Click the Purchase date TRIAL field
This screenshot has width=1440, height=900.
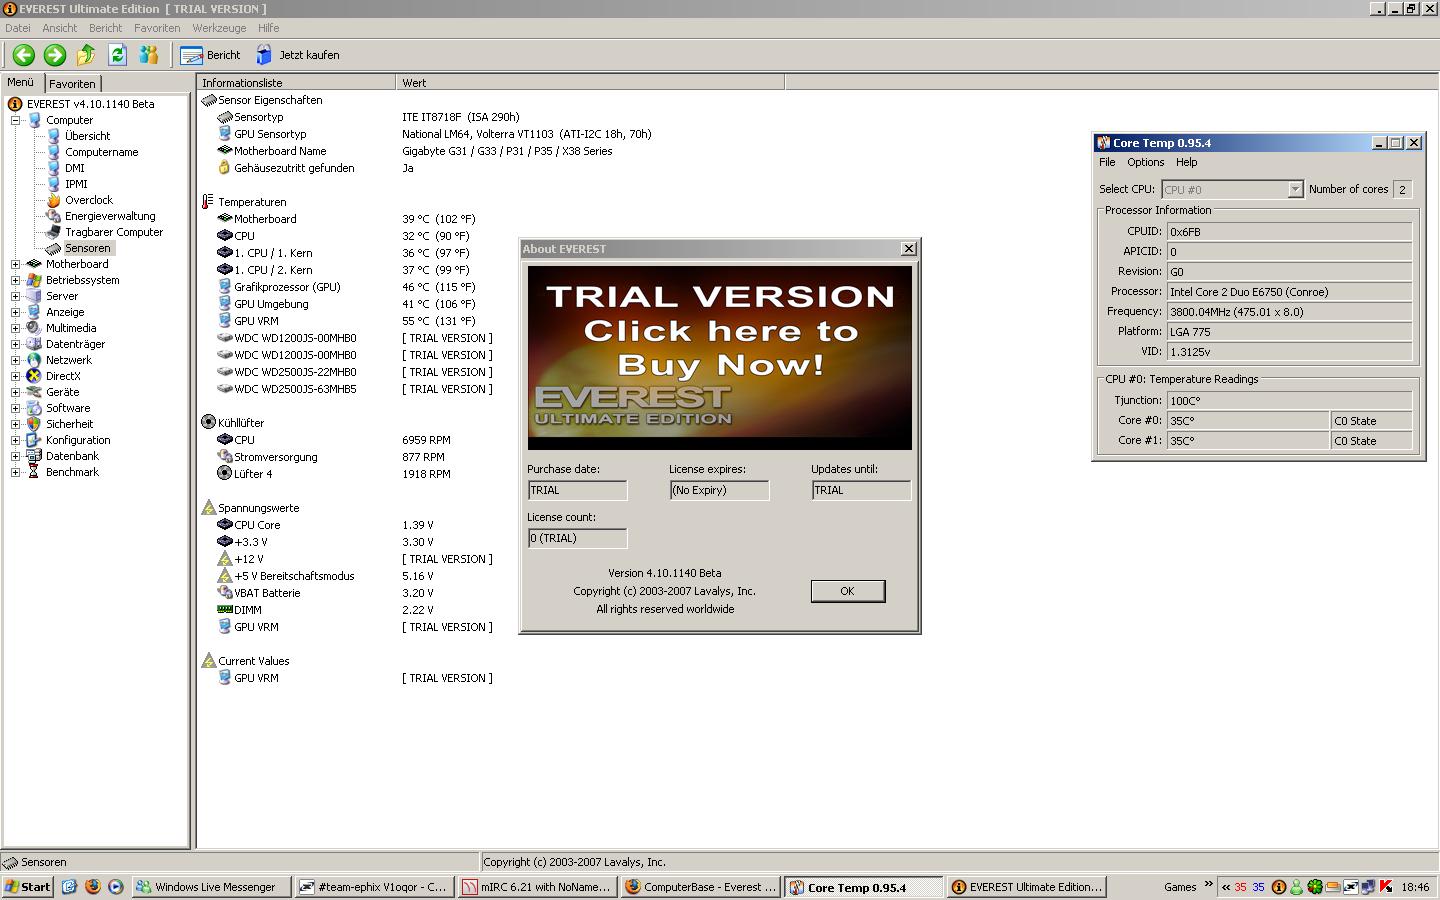coord(577,490)
